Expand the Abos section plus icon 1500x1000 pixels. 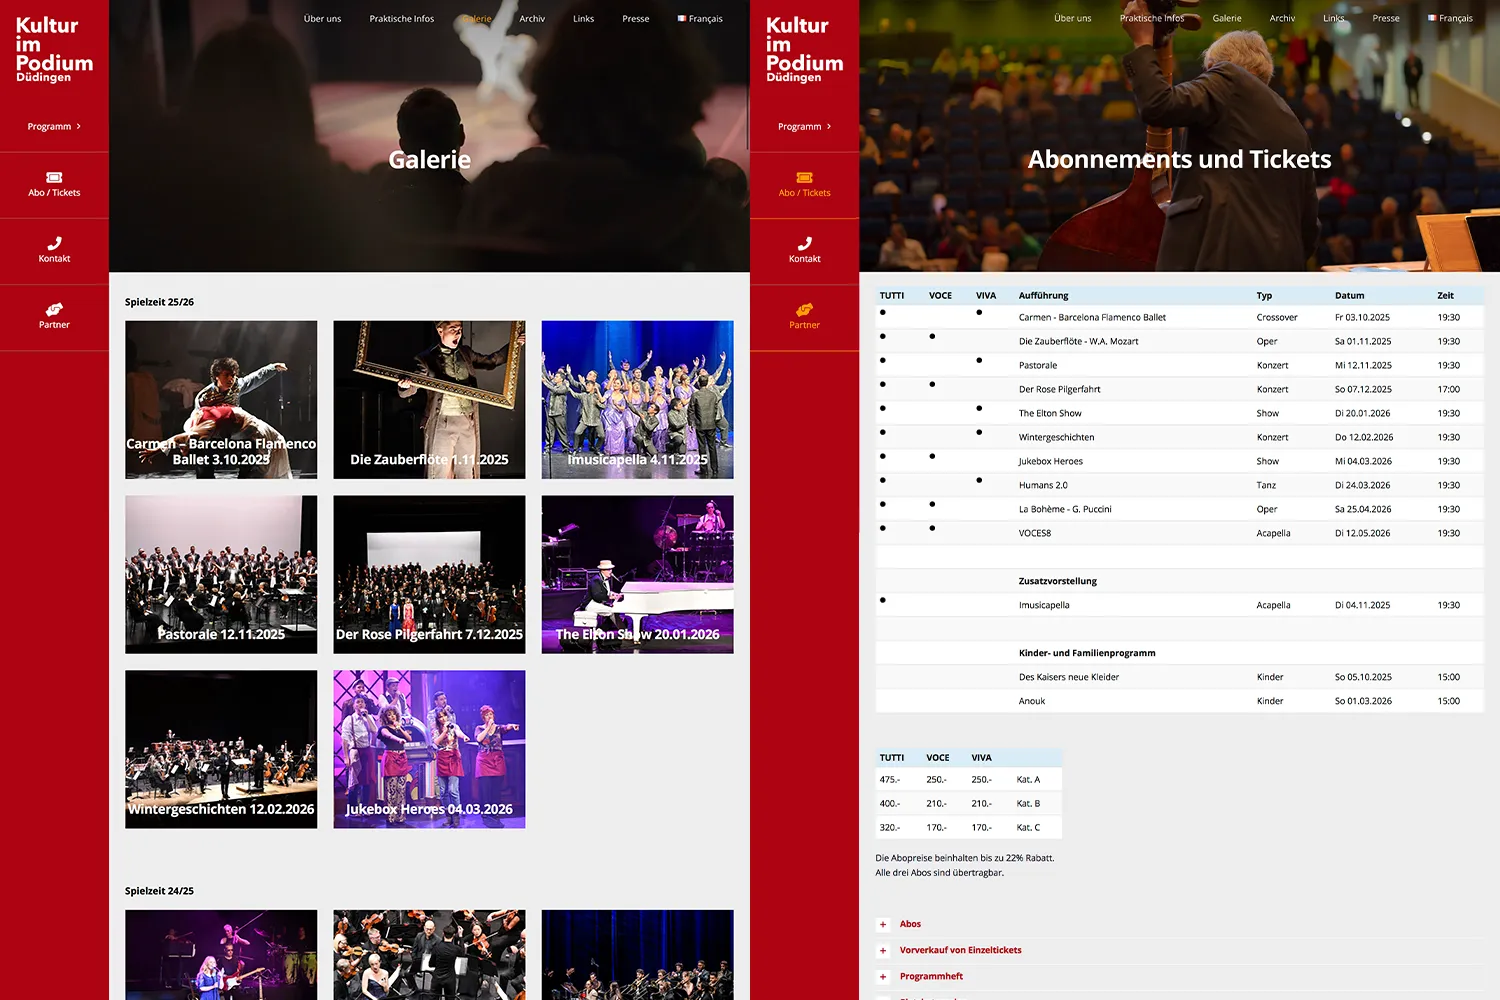coord(883,925)
